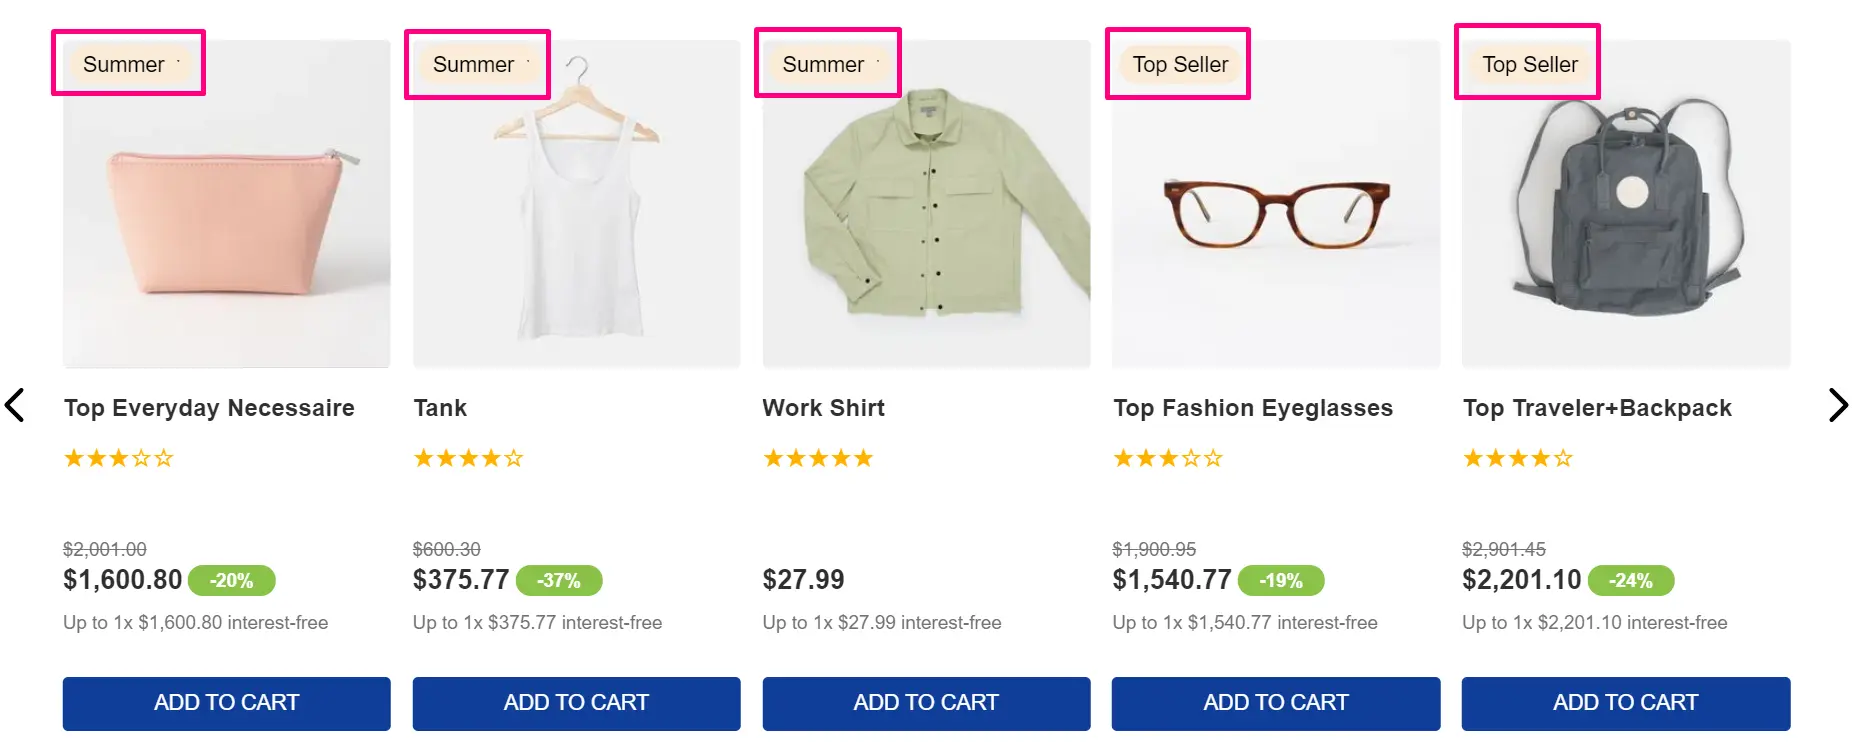Open the Top Everyday Necessaire product title
1854x751 pixels.
pyautogui.click(x=209, y=408)
